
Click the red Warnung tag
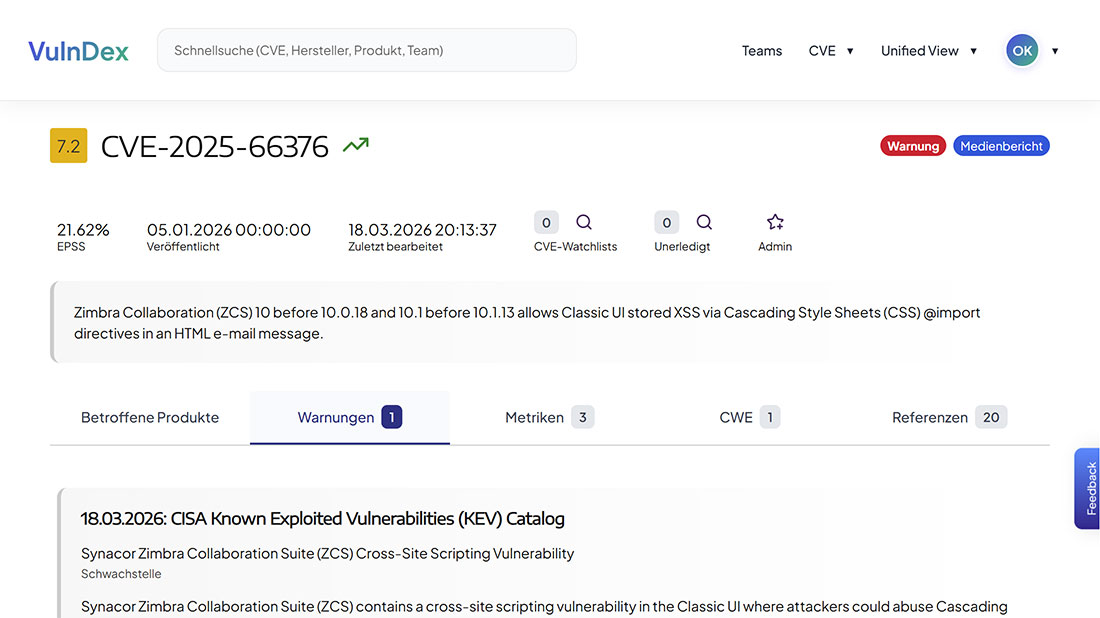[x=913, y=146]
